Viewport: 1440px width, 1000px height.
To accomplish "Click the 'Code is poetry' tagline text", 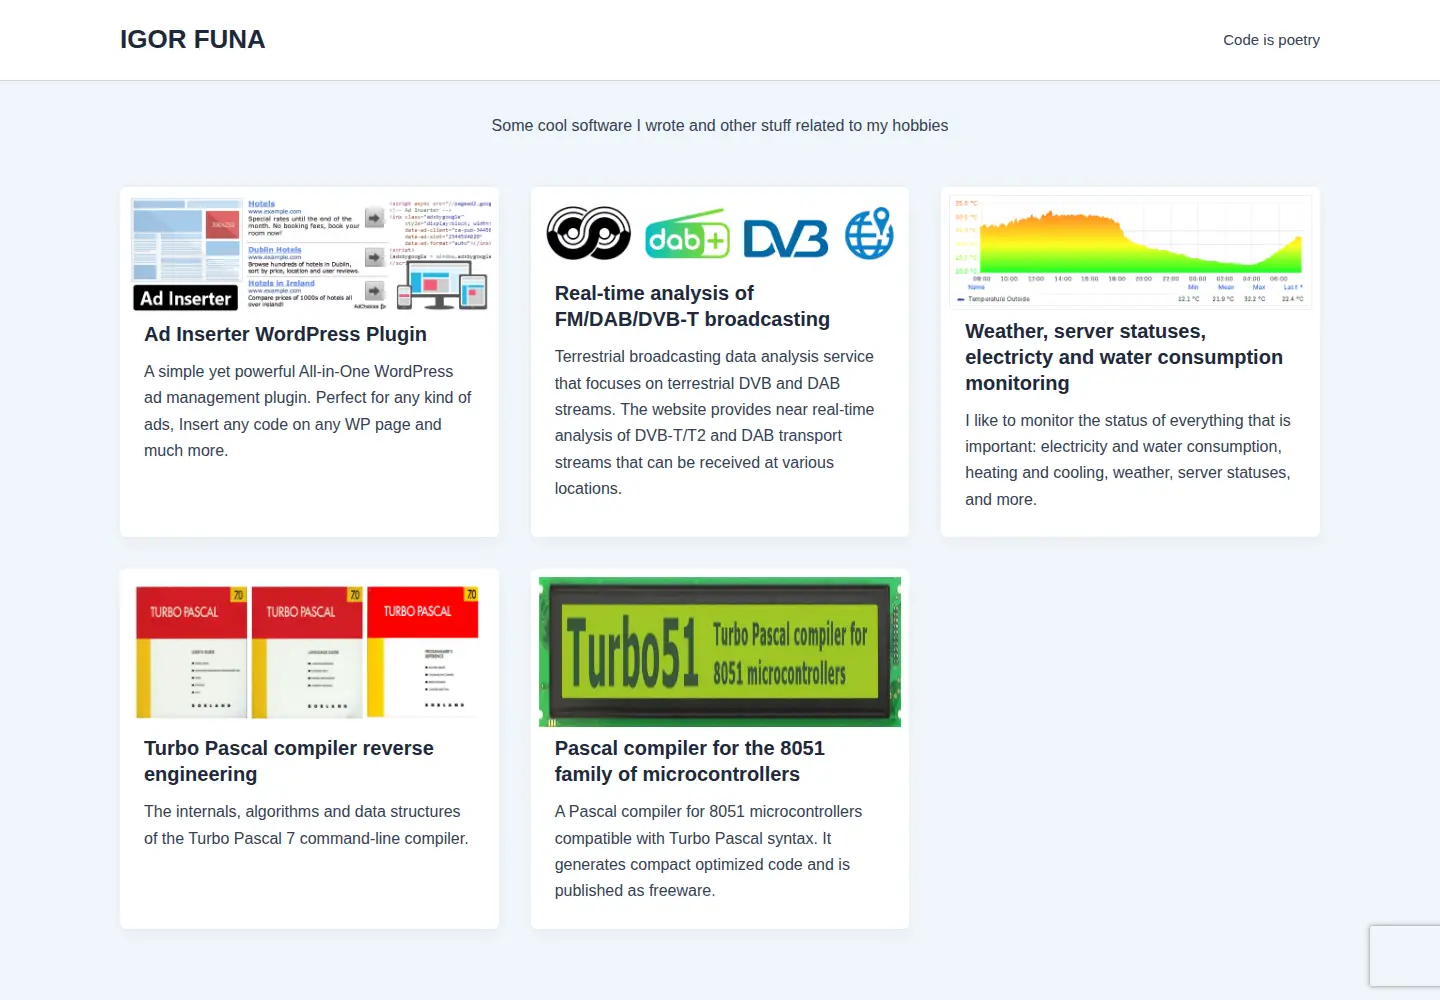I will 1271,40.
